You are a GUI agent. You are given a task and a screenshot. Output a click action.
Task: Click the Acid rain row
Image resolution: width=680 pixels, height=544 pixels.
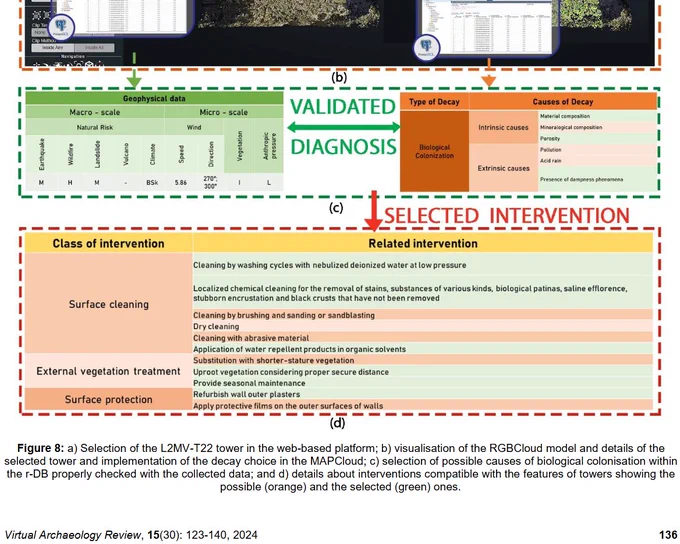pos(598,161)
